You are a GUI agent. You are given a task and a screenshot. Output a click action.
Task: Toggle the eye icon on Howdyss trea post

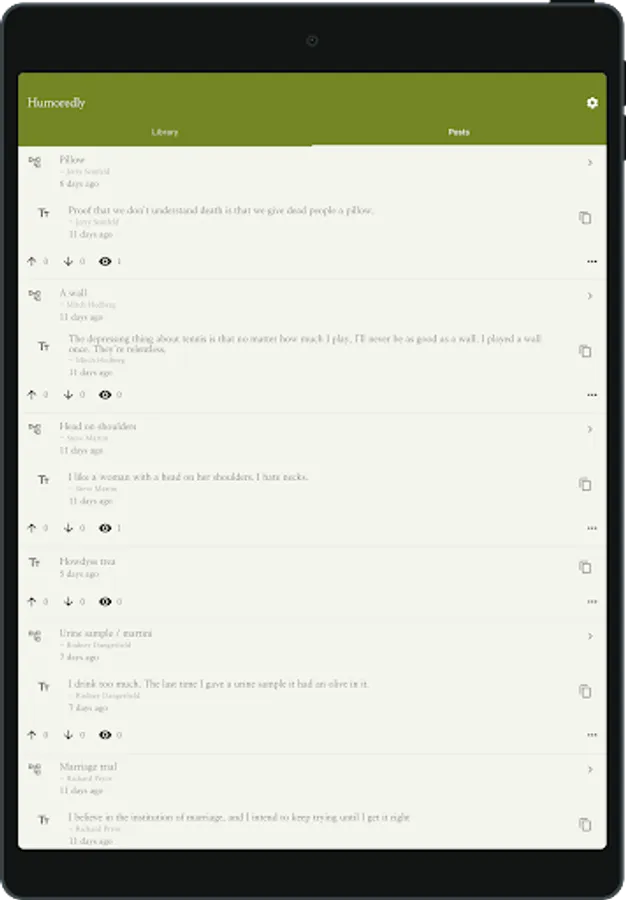coord(105,602)
